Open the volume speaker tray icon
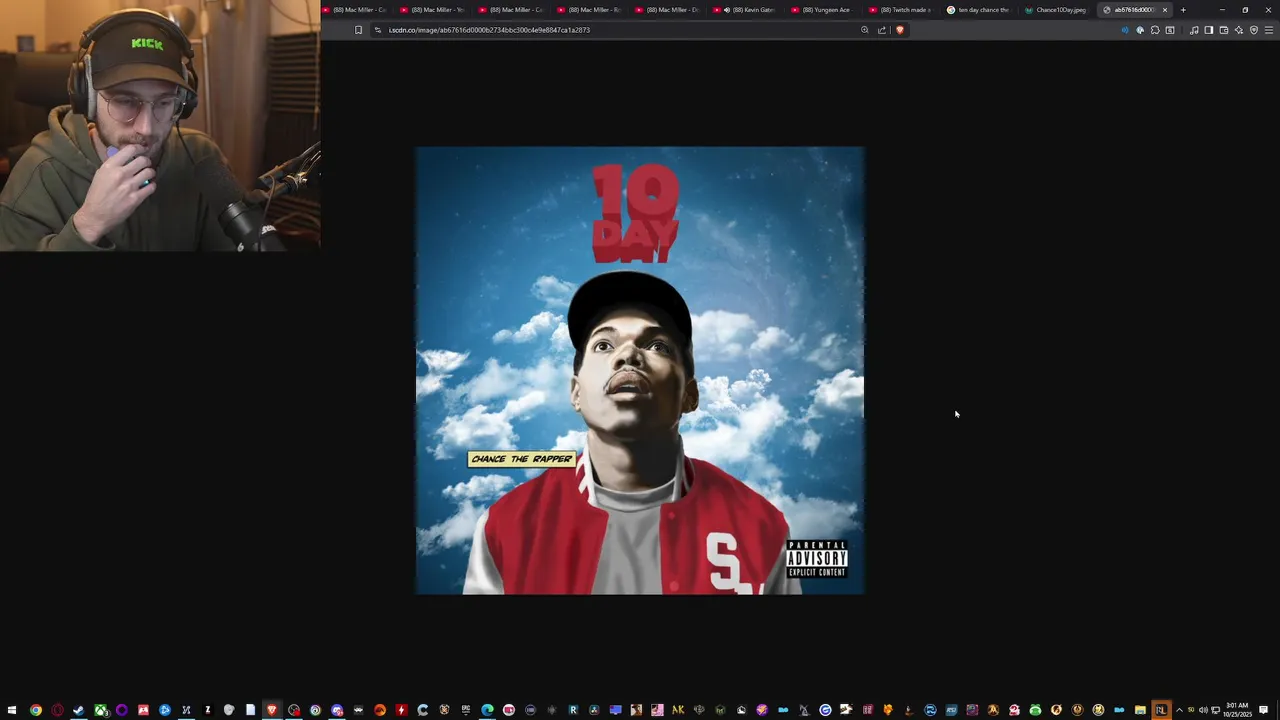The image size is (1280, 720). (1203, 710)
